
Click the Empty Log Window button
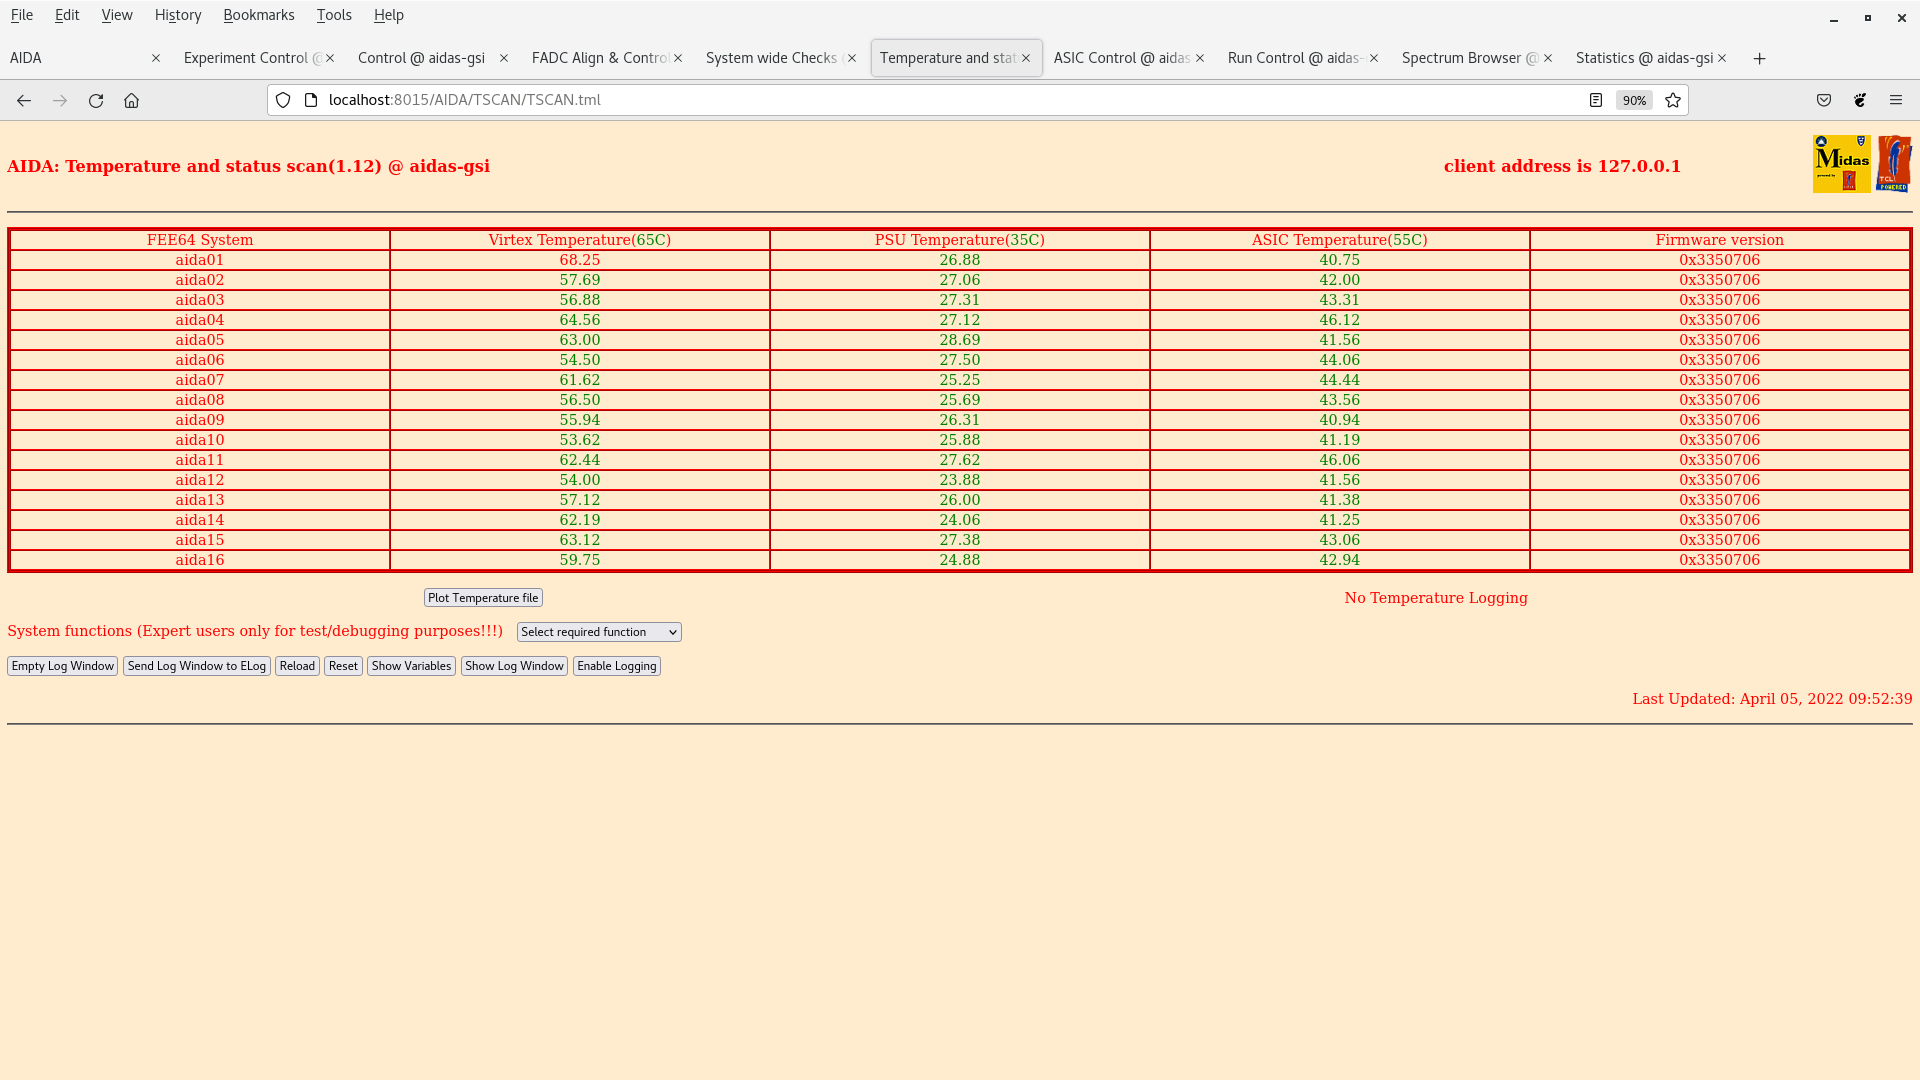(63, 666)
